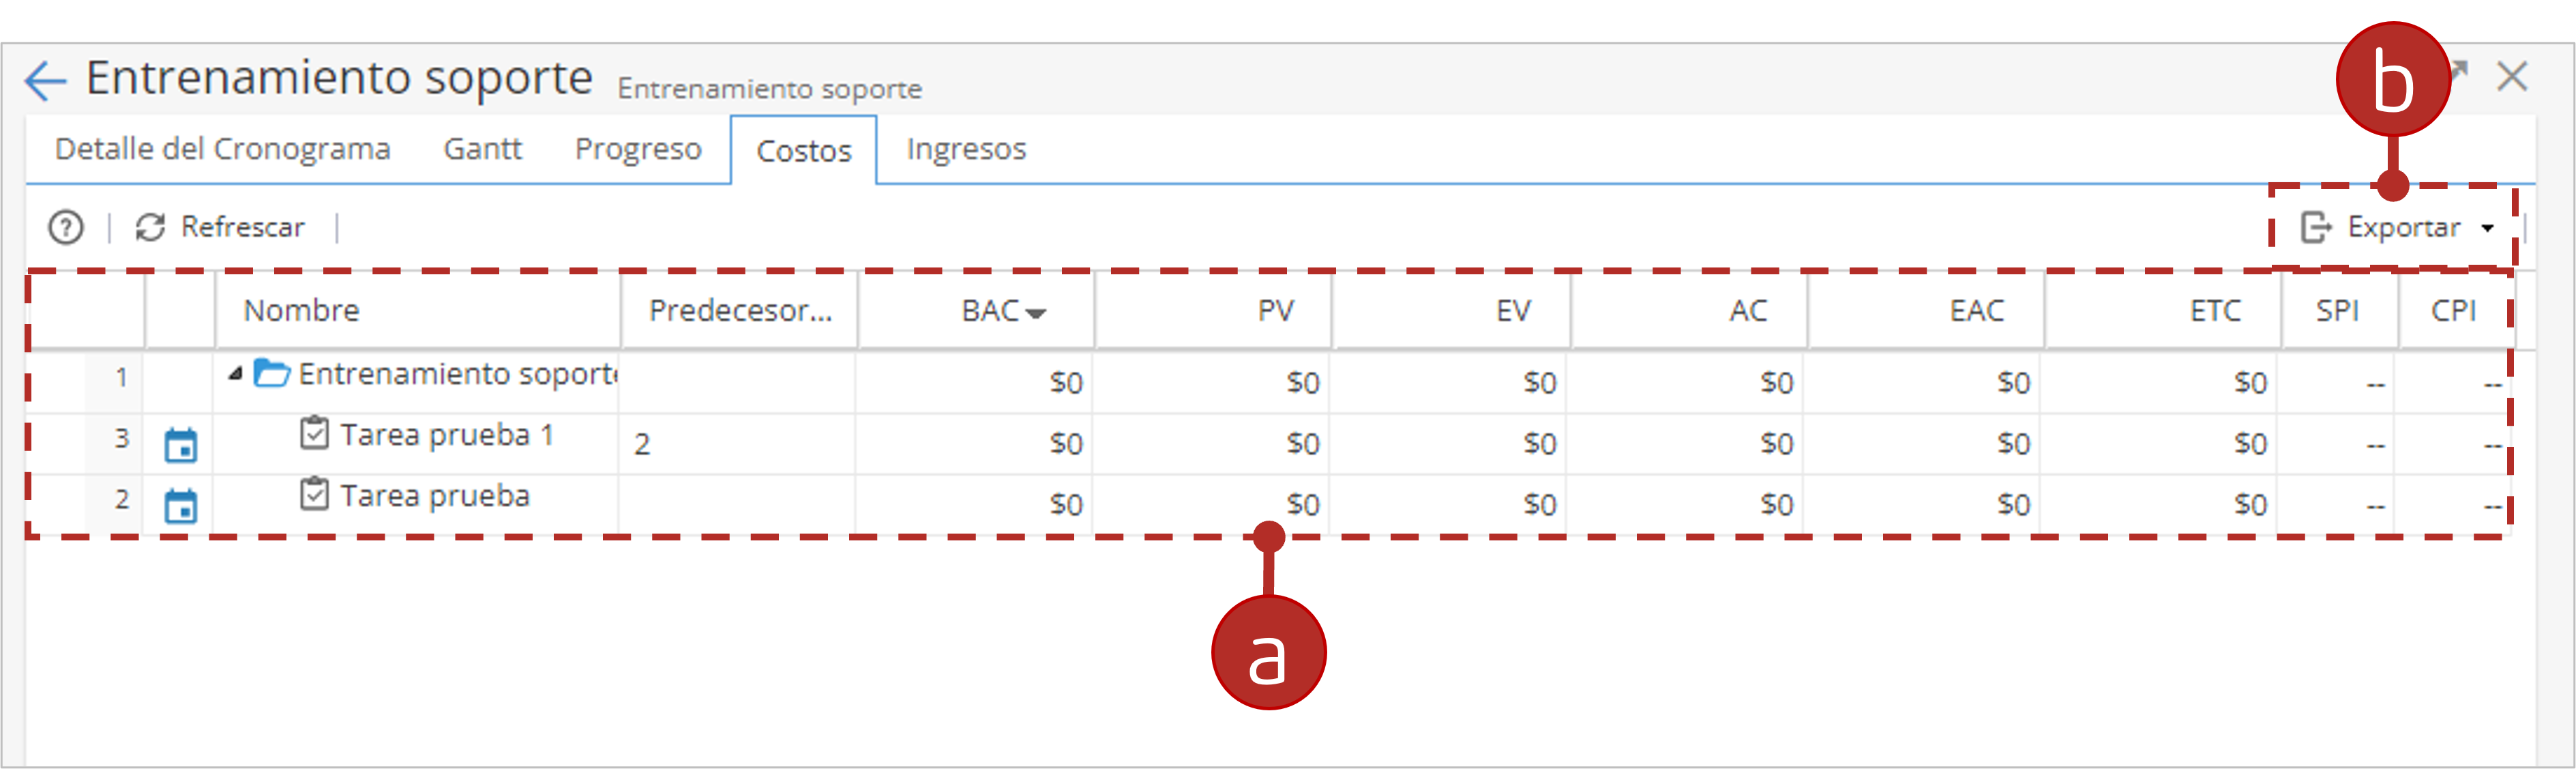
Task: Click the Exportar export icon
Action: (2316, 228)
